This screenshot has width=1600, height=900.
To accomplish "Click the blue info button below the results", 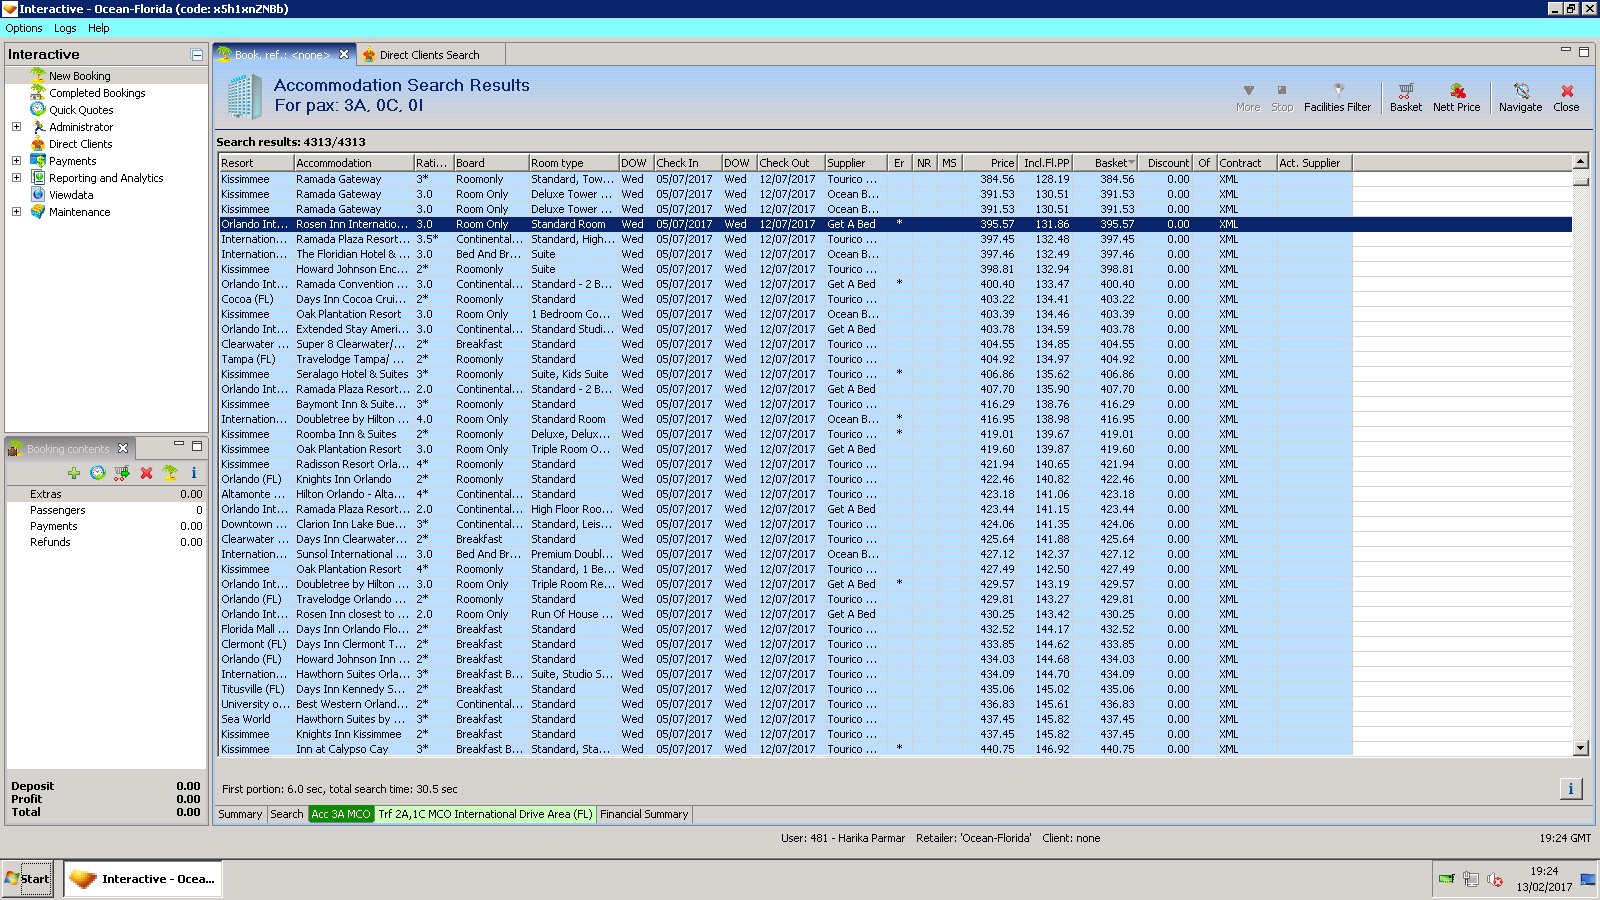I will 1570,789.
